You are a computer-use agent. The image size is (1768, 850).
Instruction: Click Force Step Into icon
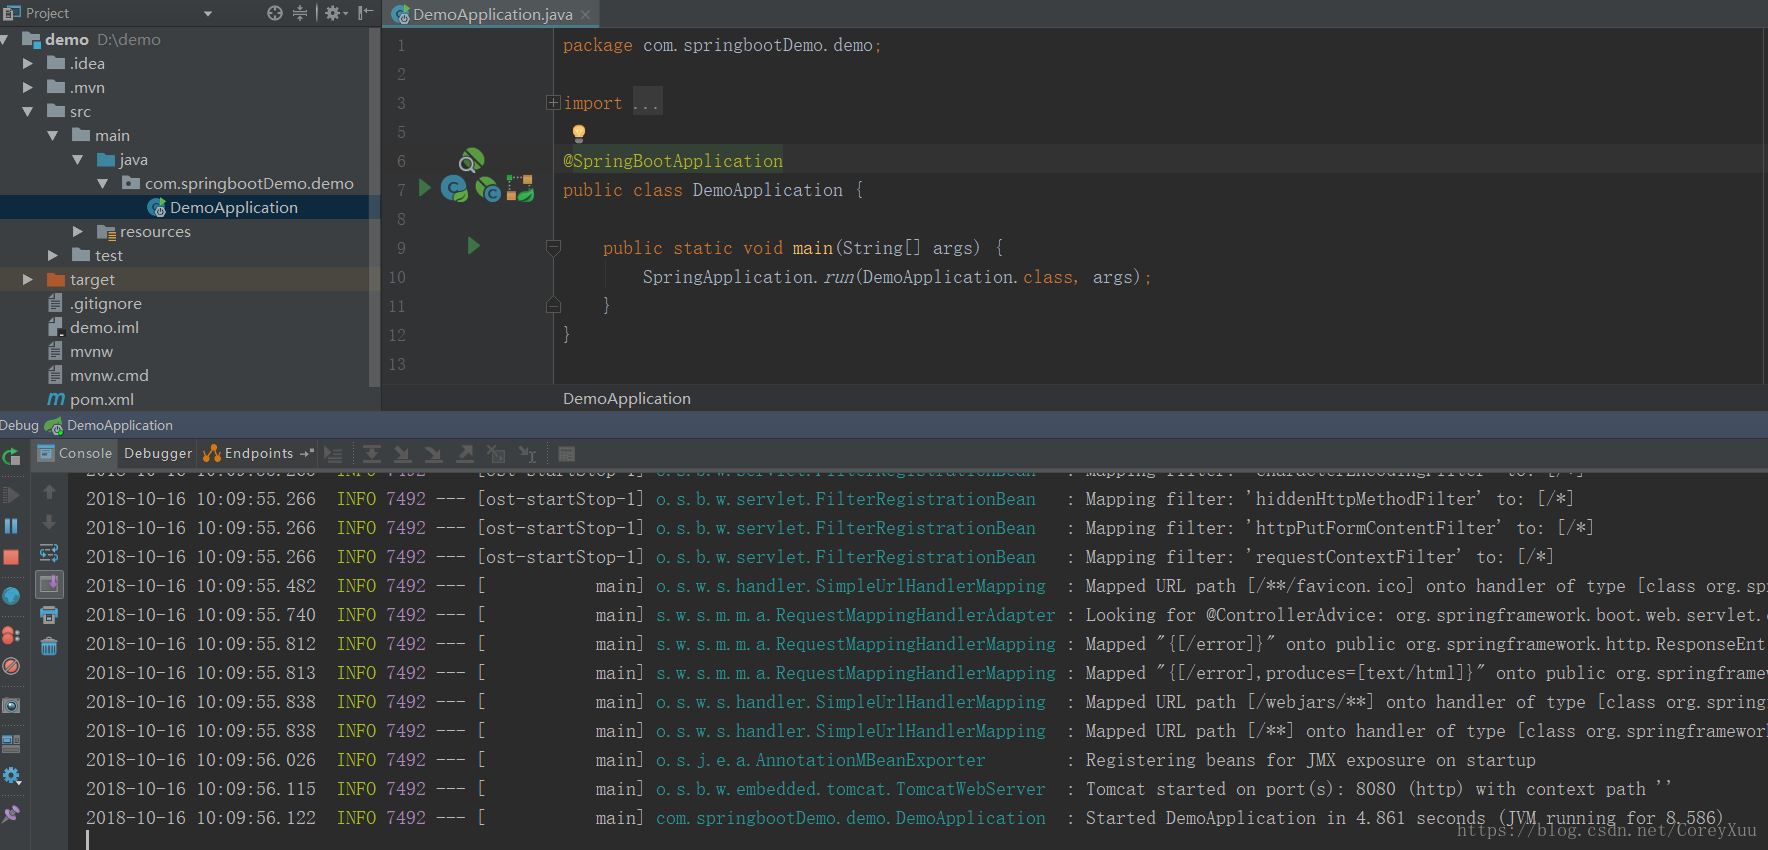(x=433, y=454)
